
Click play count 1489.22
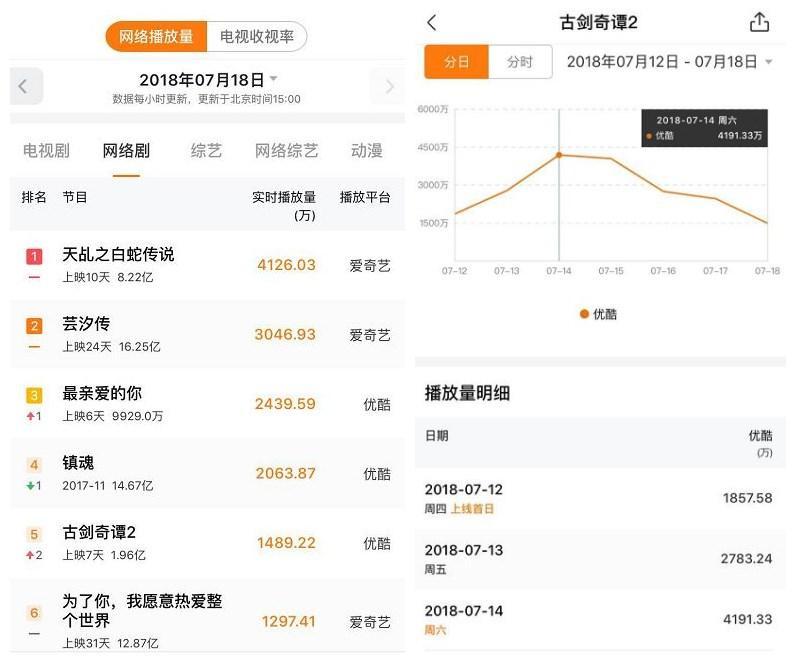coord(286,543)
